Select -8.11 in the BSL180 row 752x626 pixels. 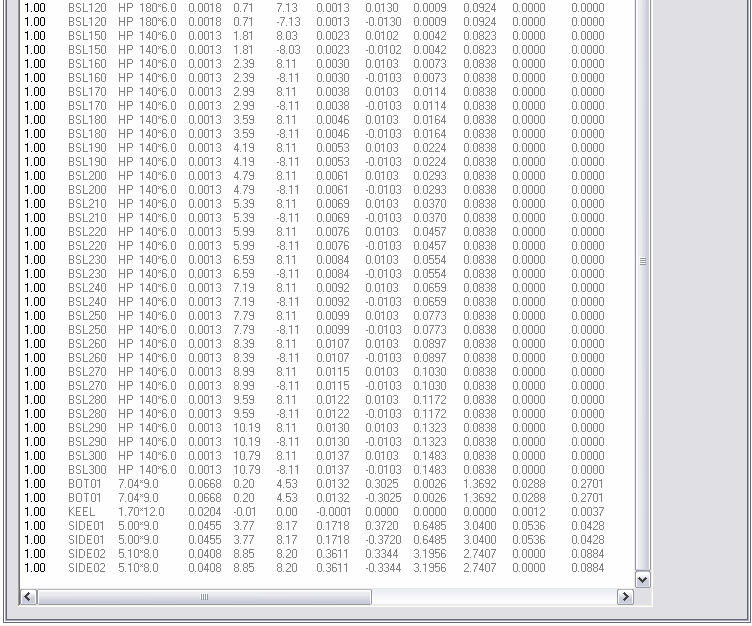(288, 134)
